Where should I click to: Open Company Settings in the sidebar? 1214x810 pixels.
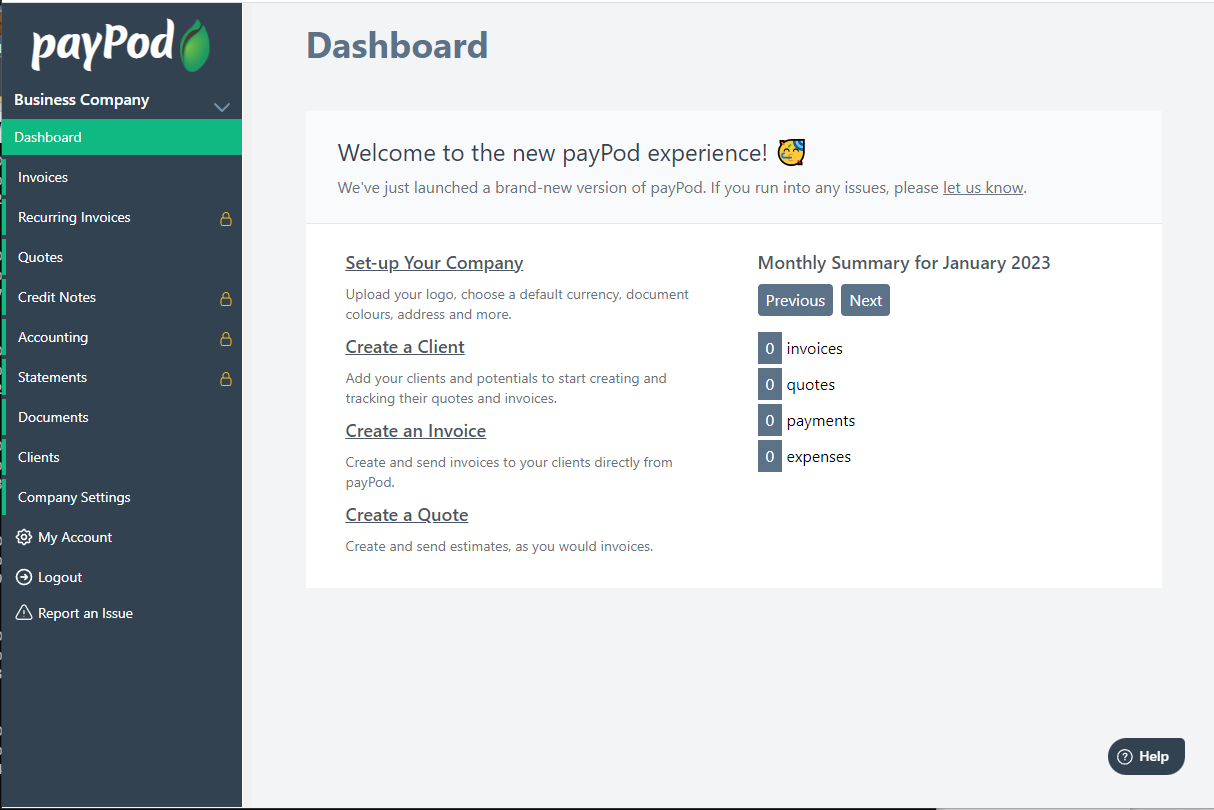tap(121, 497)
